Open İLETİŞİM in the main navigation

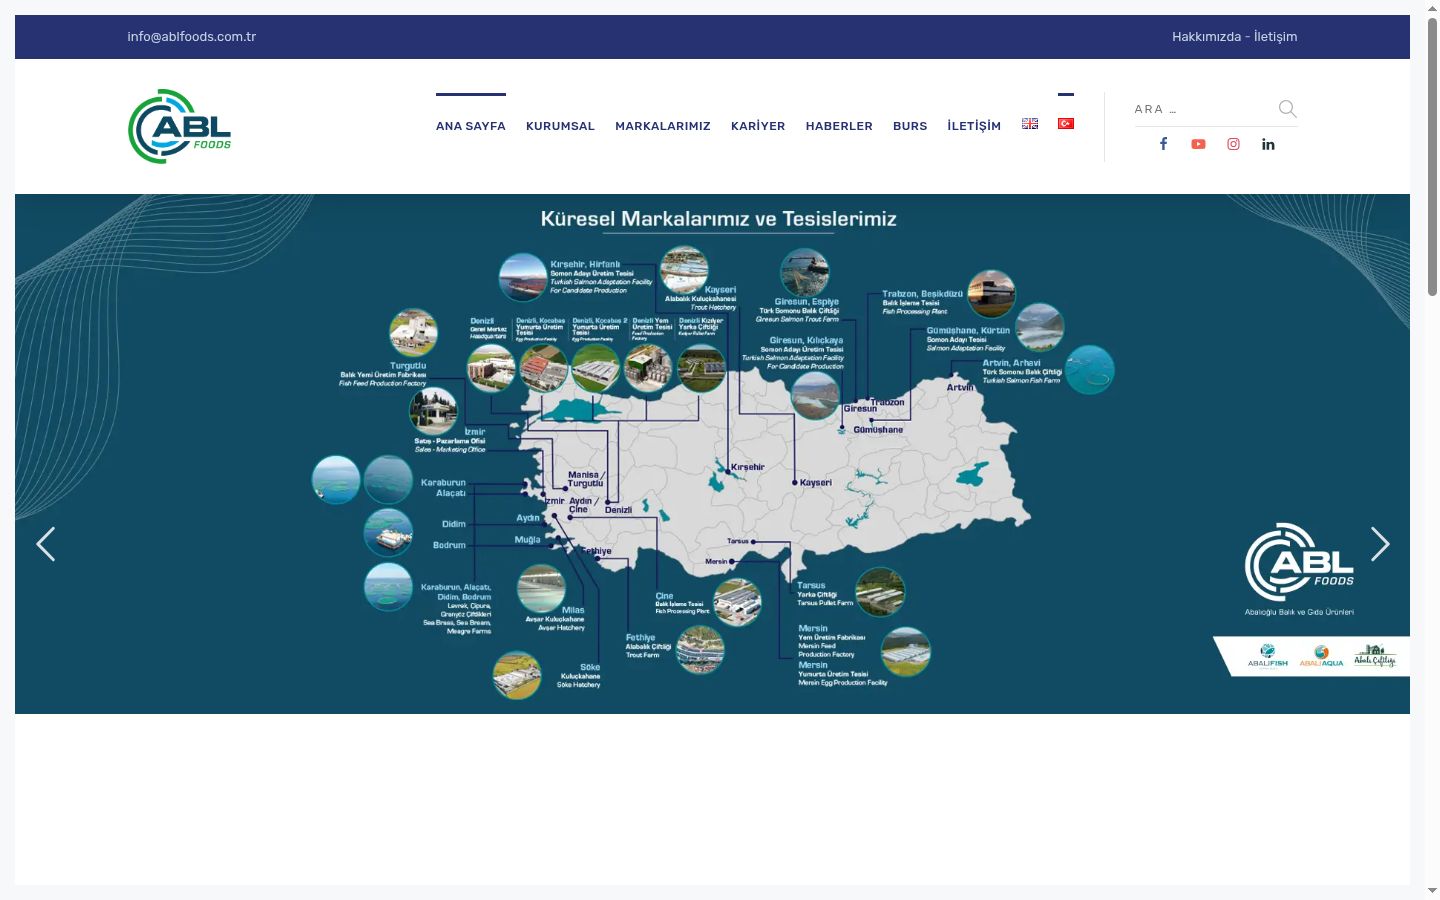[974, 126]
